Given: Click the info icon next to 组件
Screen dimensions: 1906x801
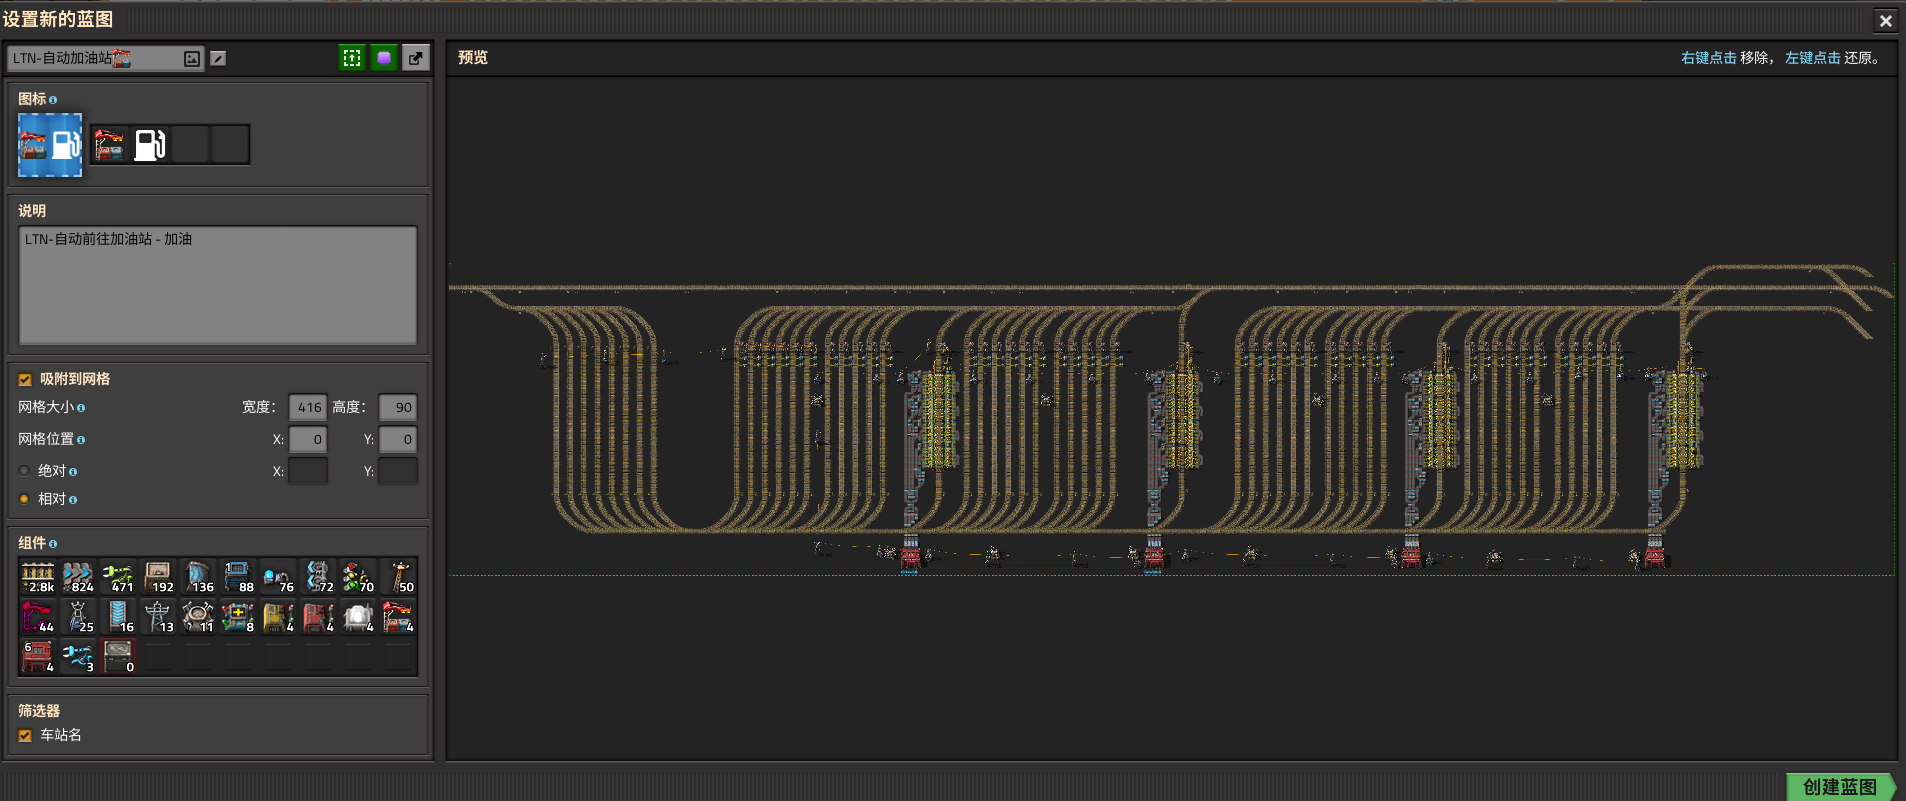Looking at the screenshot, I should (53, 544).
